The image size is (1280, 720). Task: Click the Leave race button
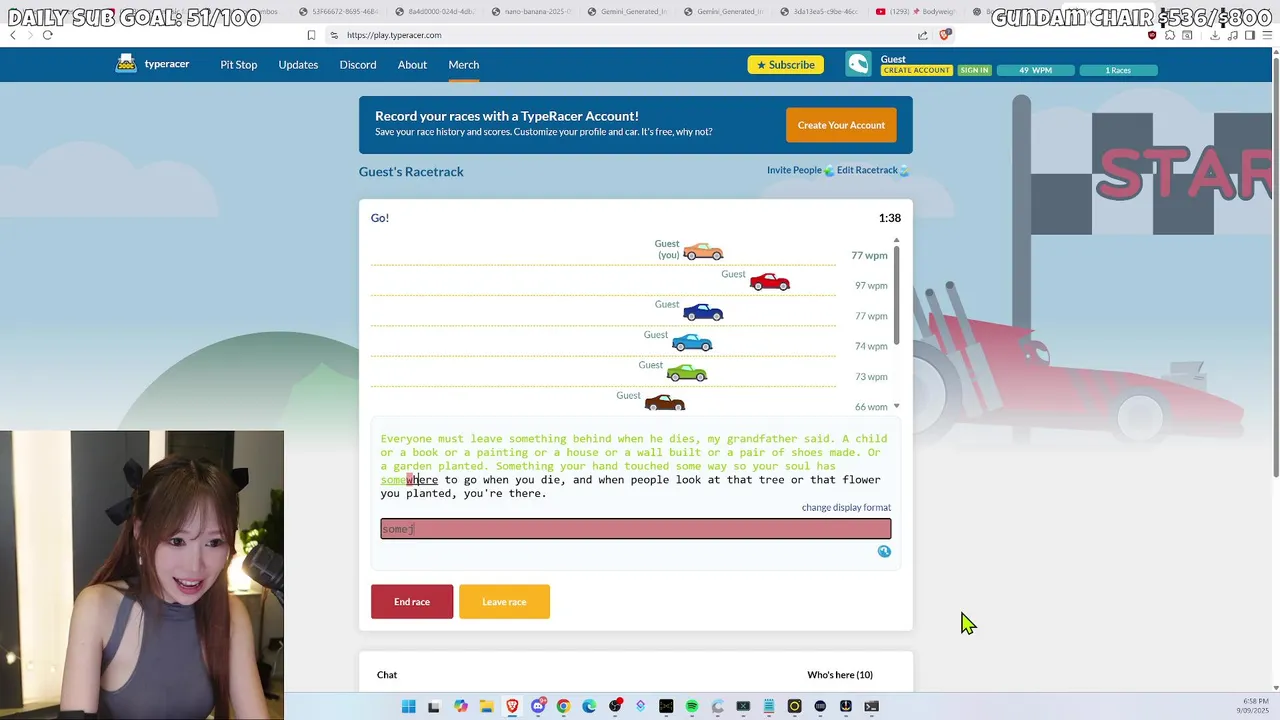[504, 602]
